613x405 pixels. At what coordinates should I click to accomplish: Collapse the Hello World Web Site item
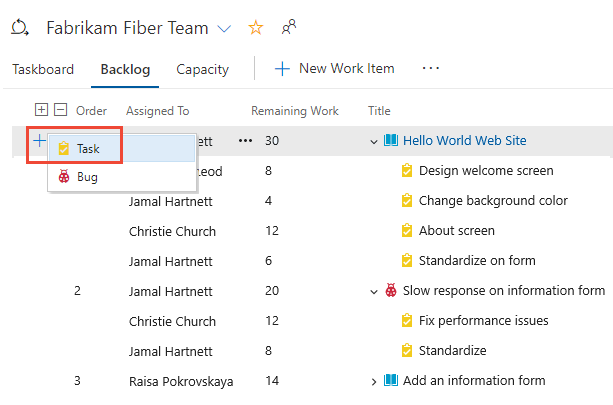point(374,142)
